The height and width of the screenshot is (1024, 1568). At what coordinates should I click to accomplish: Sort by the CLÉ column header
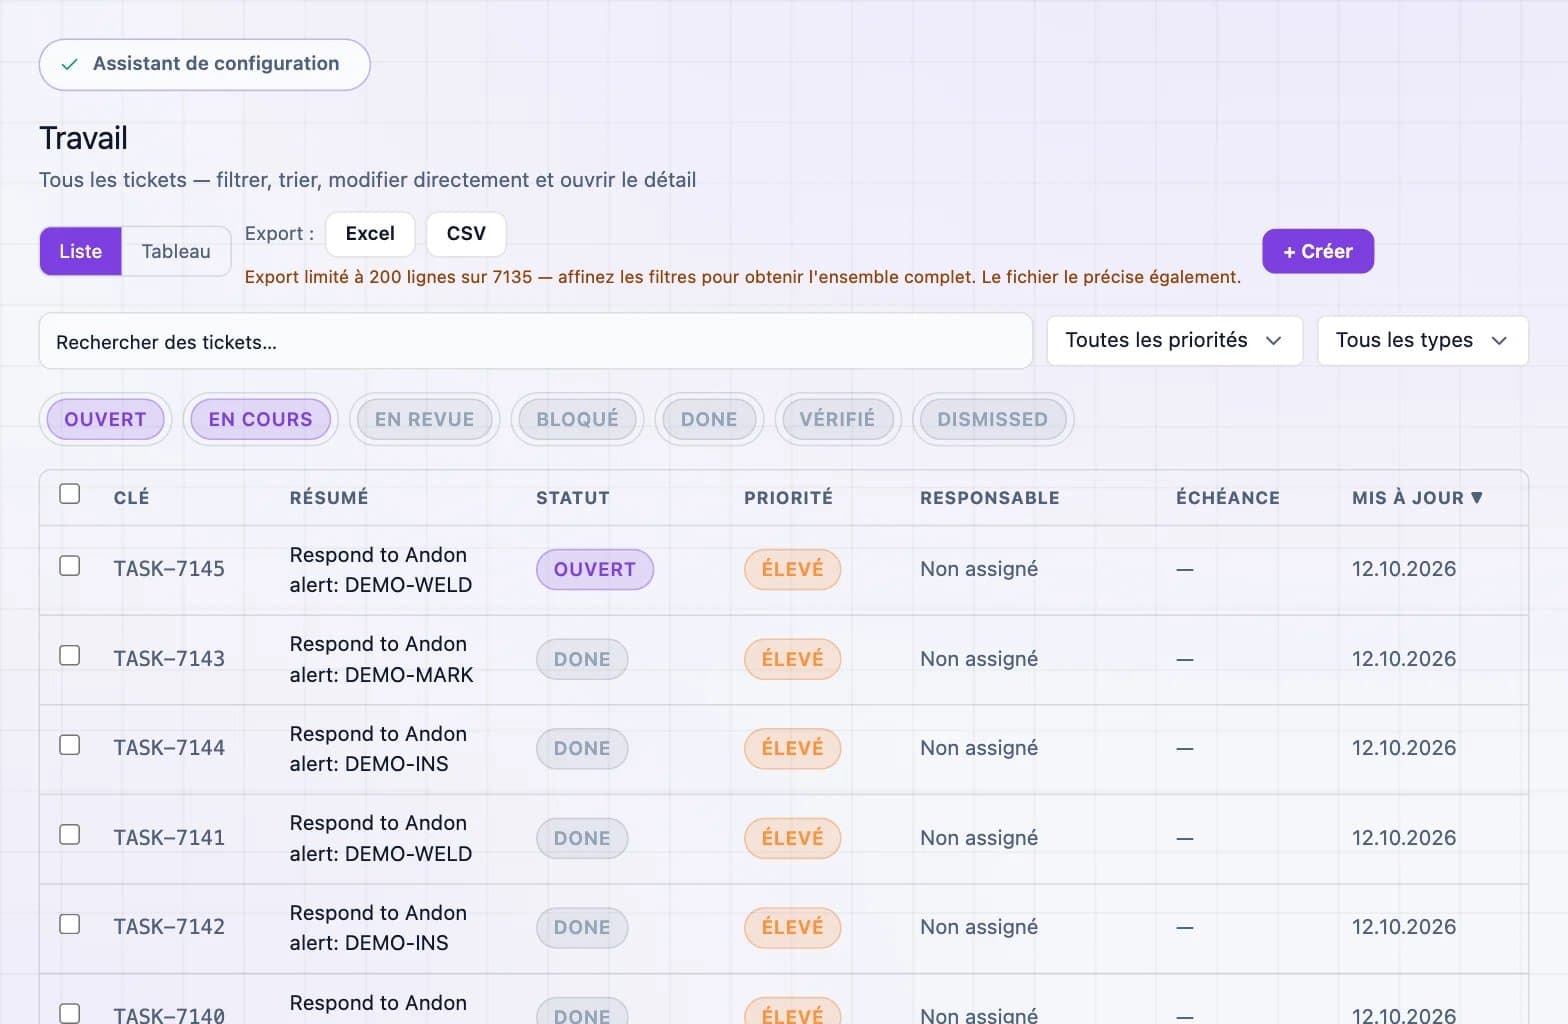coord(131,498)
